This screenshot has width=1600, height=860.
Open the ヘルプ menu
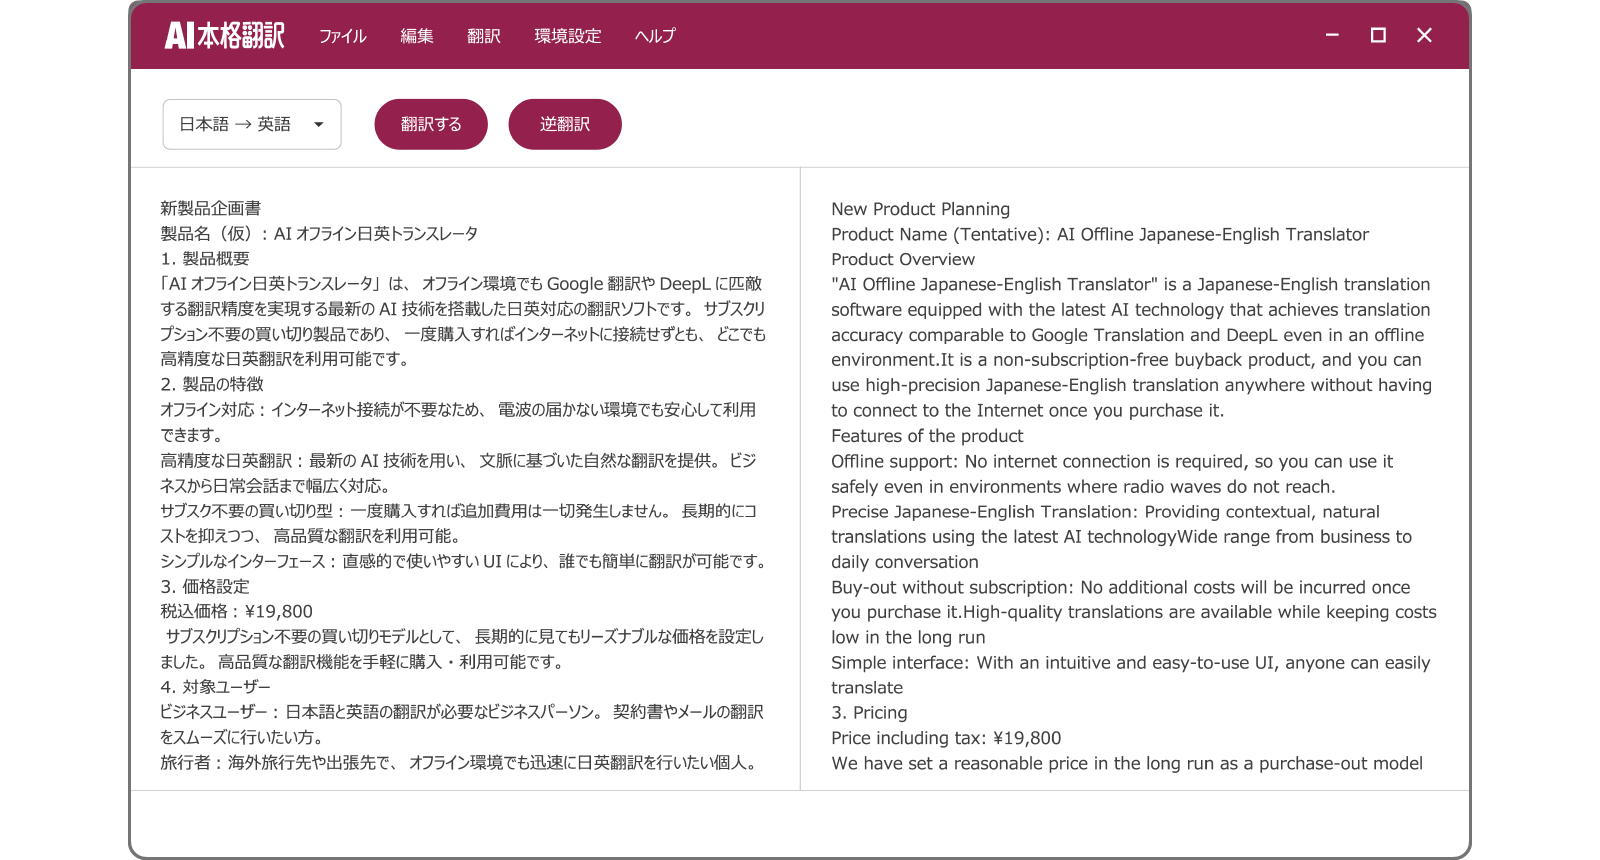click(655, 36)
